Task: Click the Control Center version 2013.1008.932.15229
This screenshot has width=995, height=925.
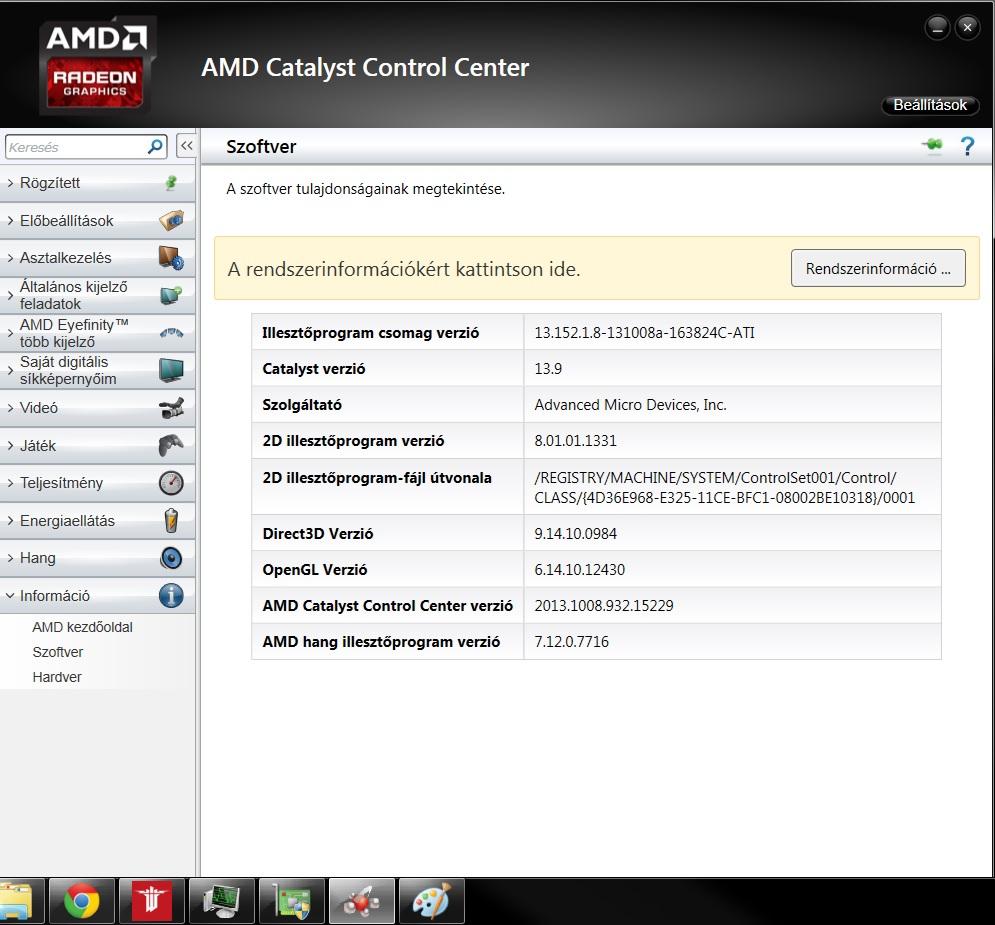Action: [604, 606]
